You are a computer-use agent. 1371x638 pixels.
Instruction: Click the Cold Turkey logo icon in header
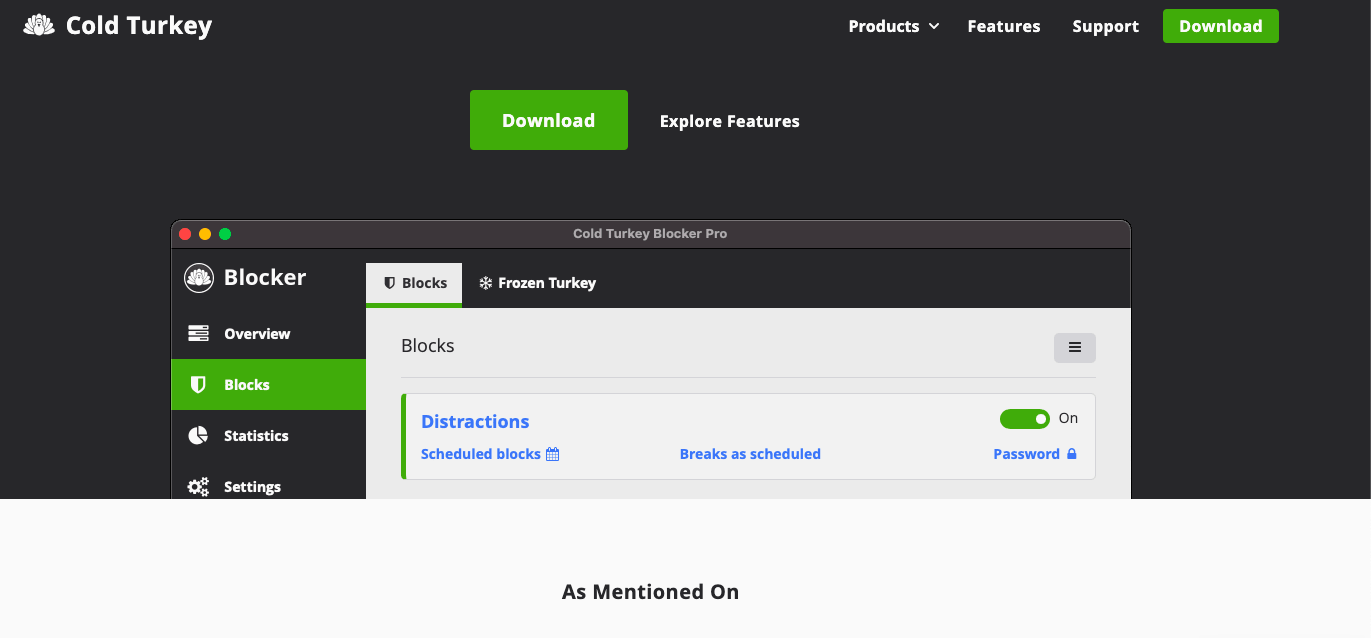pyautogui.click(x=39, y=26)
